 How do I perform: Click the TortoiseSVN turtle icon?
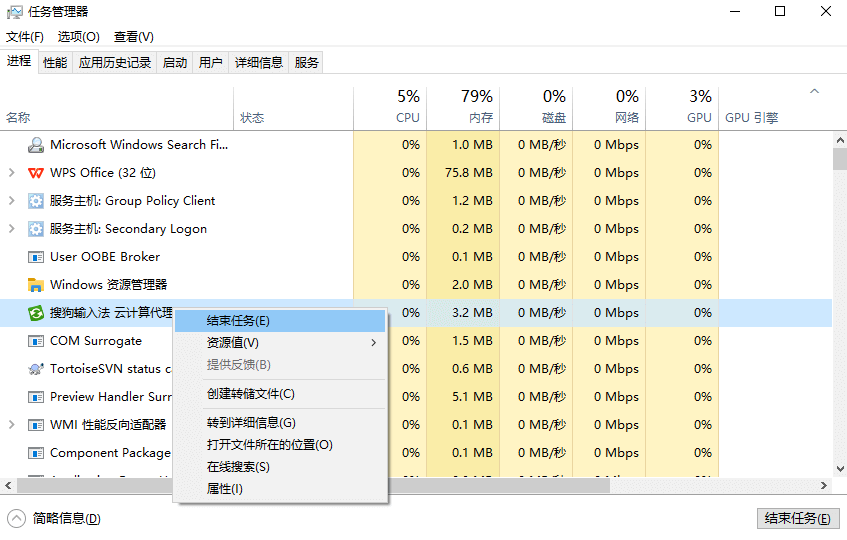point(36,369)
